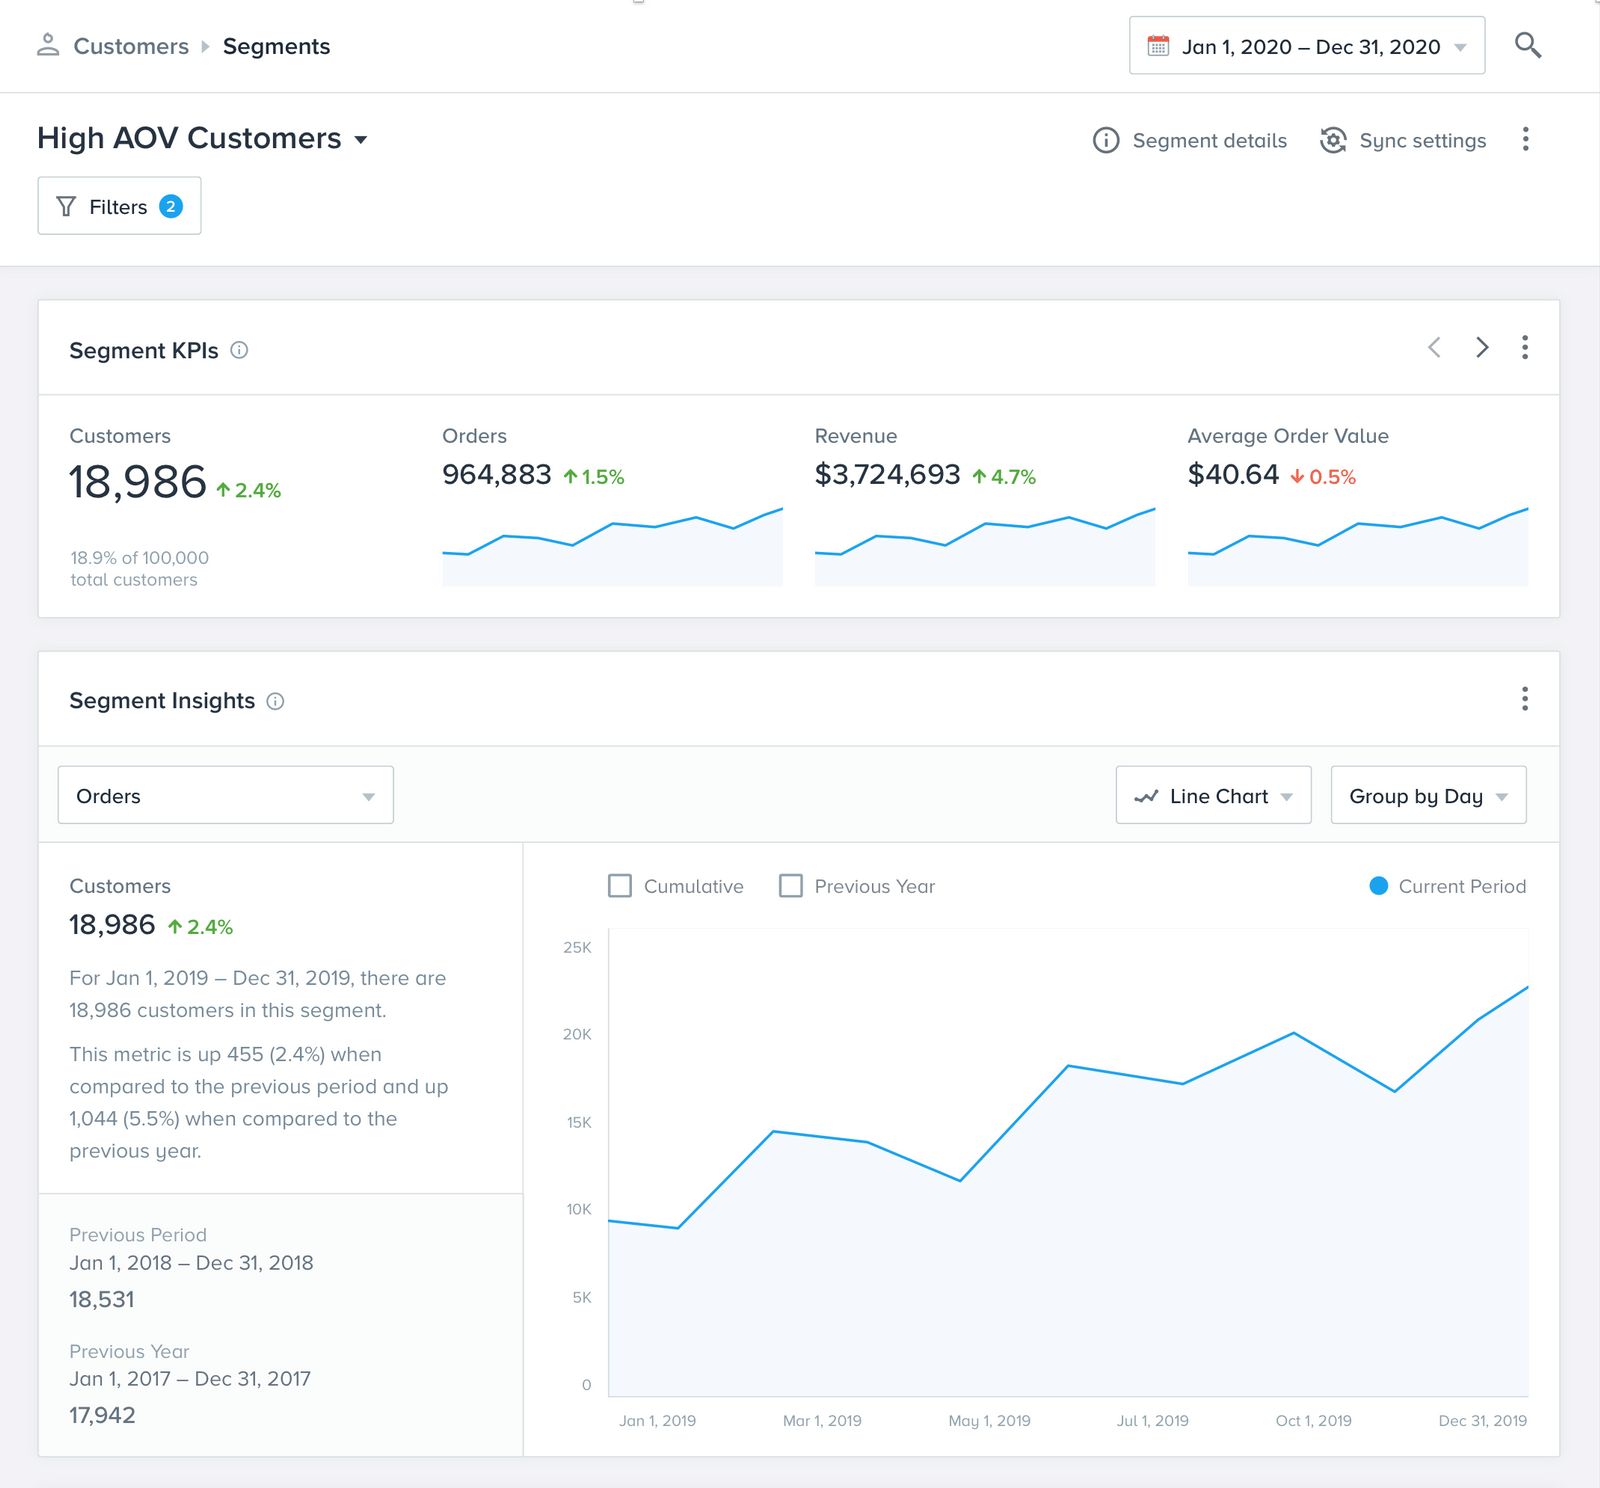Change the Group by Day dropdown
The image size is (1600, 1488).
pyautogui.click(x=1427, y=796)
